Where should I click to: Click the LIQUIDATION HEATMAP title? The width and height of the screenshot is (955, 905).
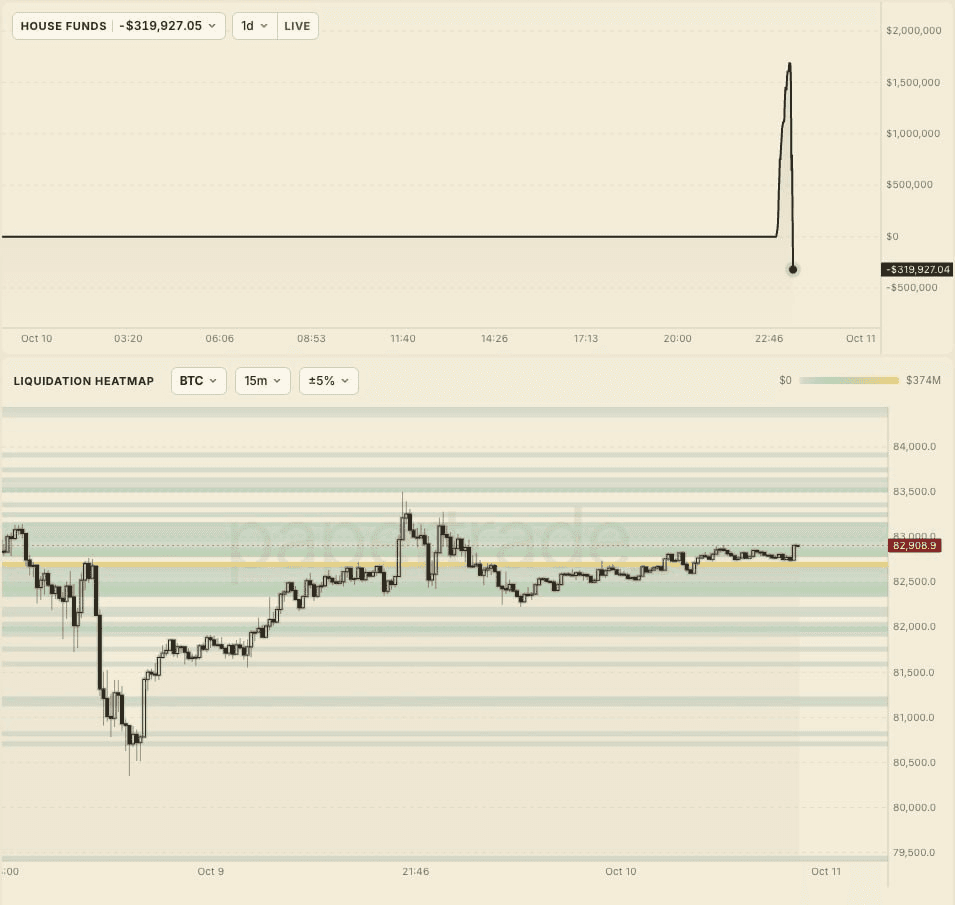click(83, 381)
